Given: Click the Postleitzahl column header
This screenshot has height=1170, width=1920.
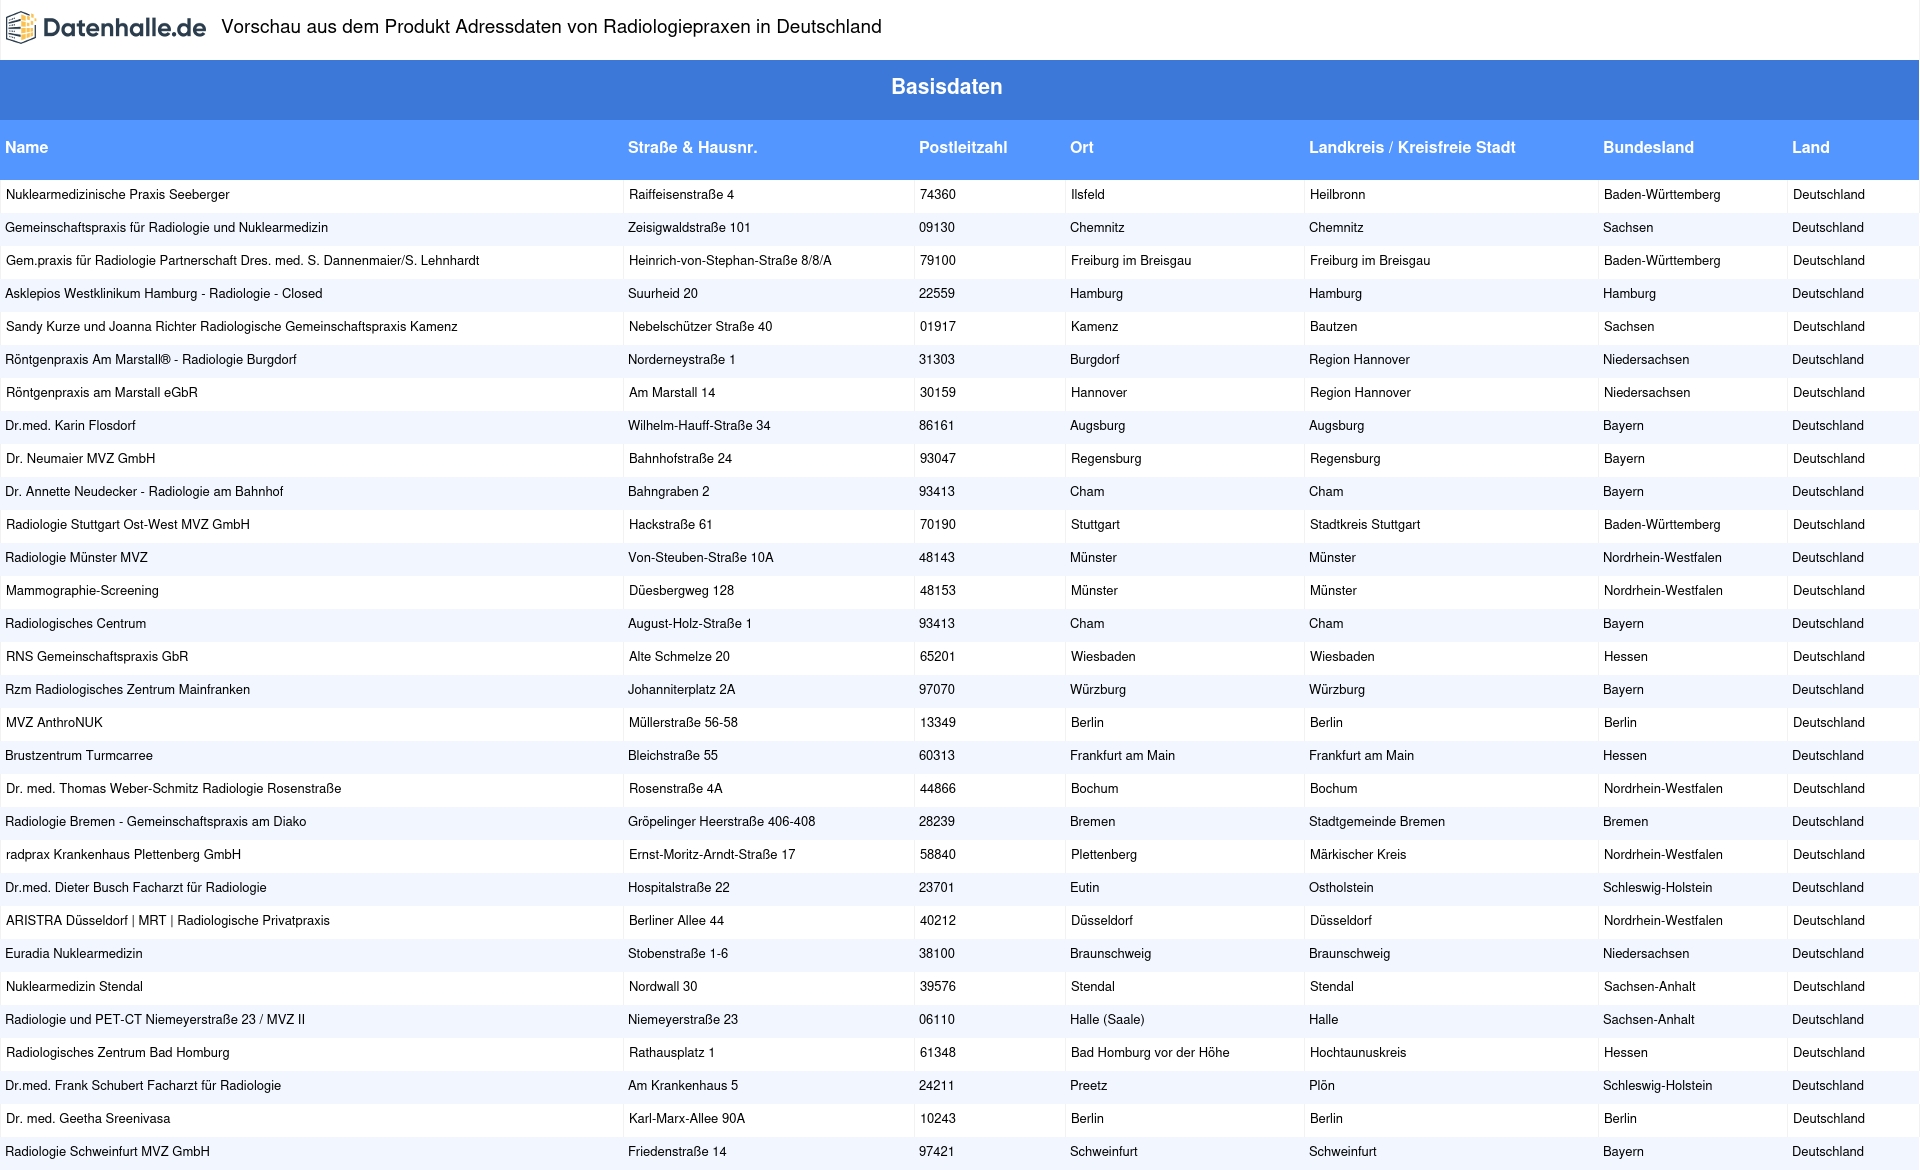Looking at the screenshot, I should click(963, 147).
